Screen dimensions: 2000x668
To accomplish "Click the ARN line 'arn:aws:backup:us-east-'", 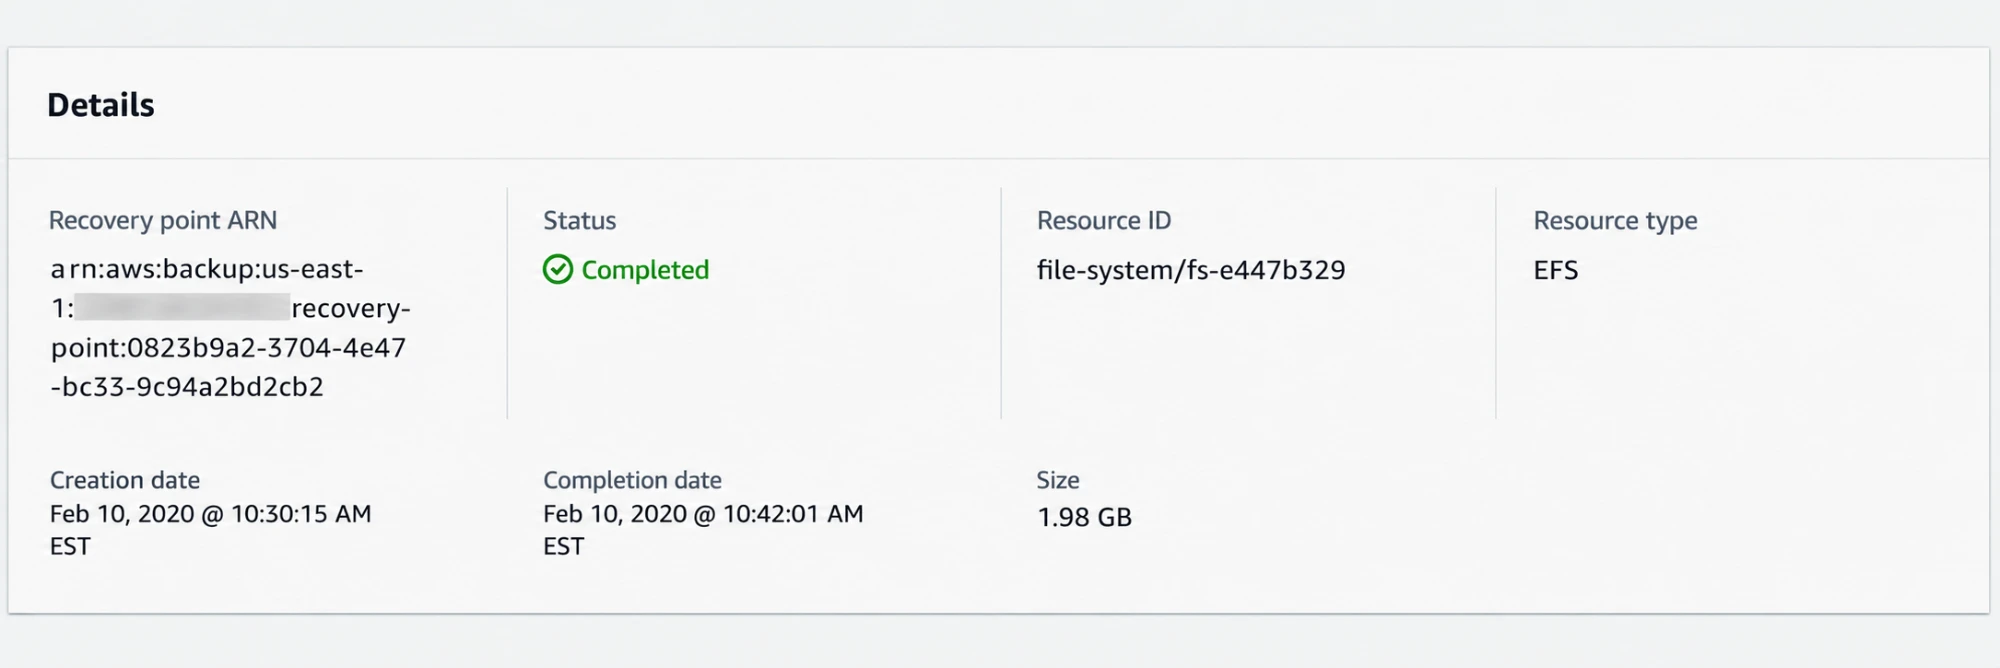I will point(207,269).
